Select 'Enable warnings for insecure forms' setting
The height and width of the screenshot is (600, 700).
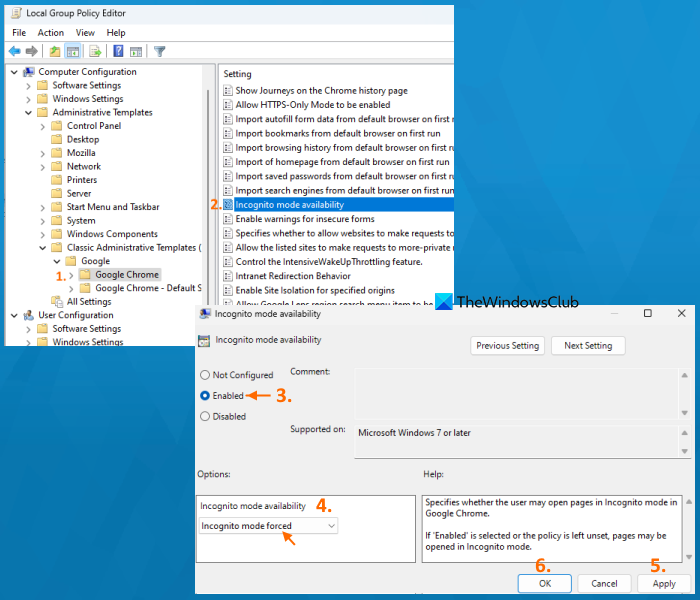coord(305,219)
